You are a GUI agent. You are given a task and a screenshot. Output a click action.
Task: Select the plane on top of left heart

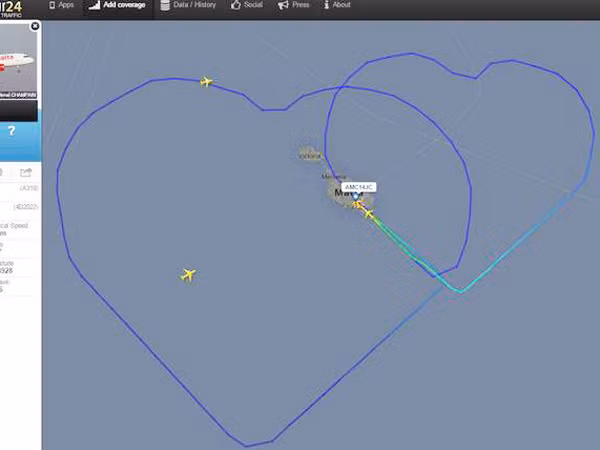(206, 82)
